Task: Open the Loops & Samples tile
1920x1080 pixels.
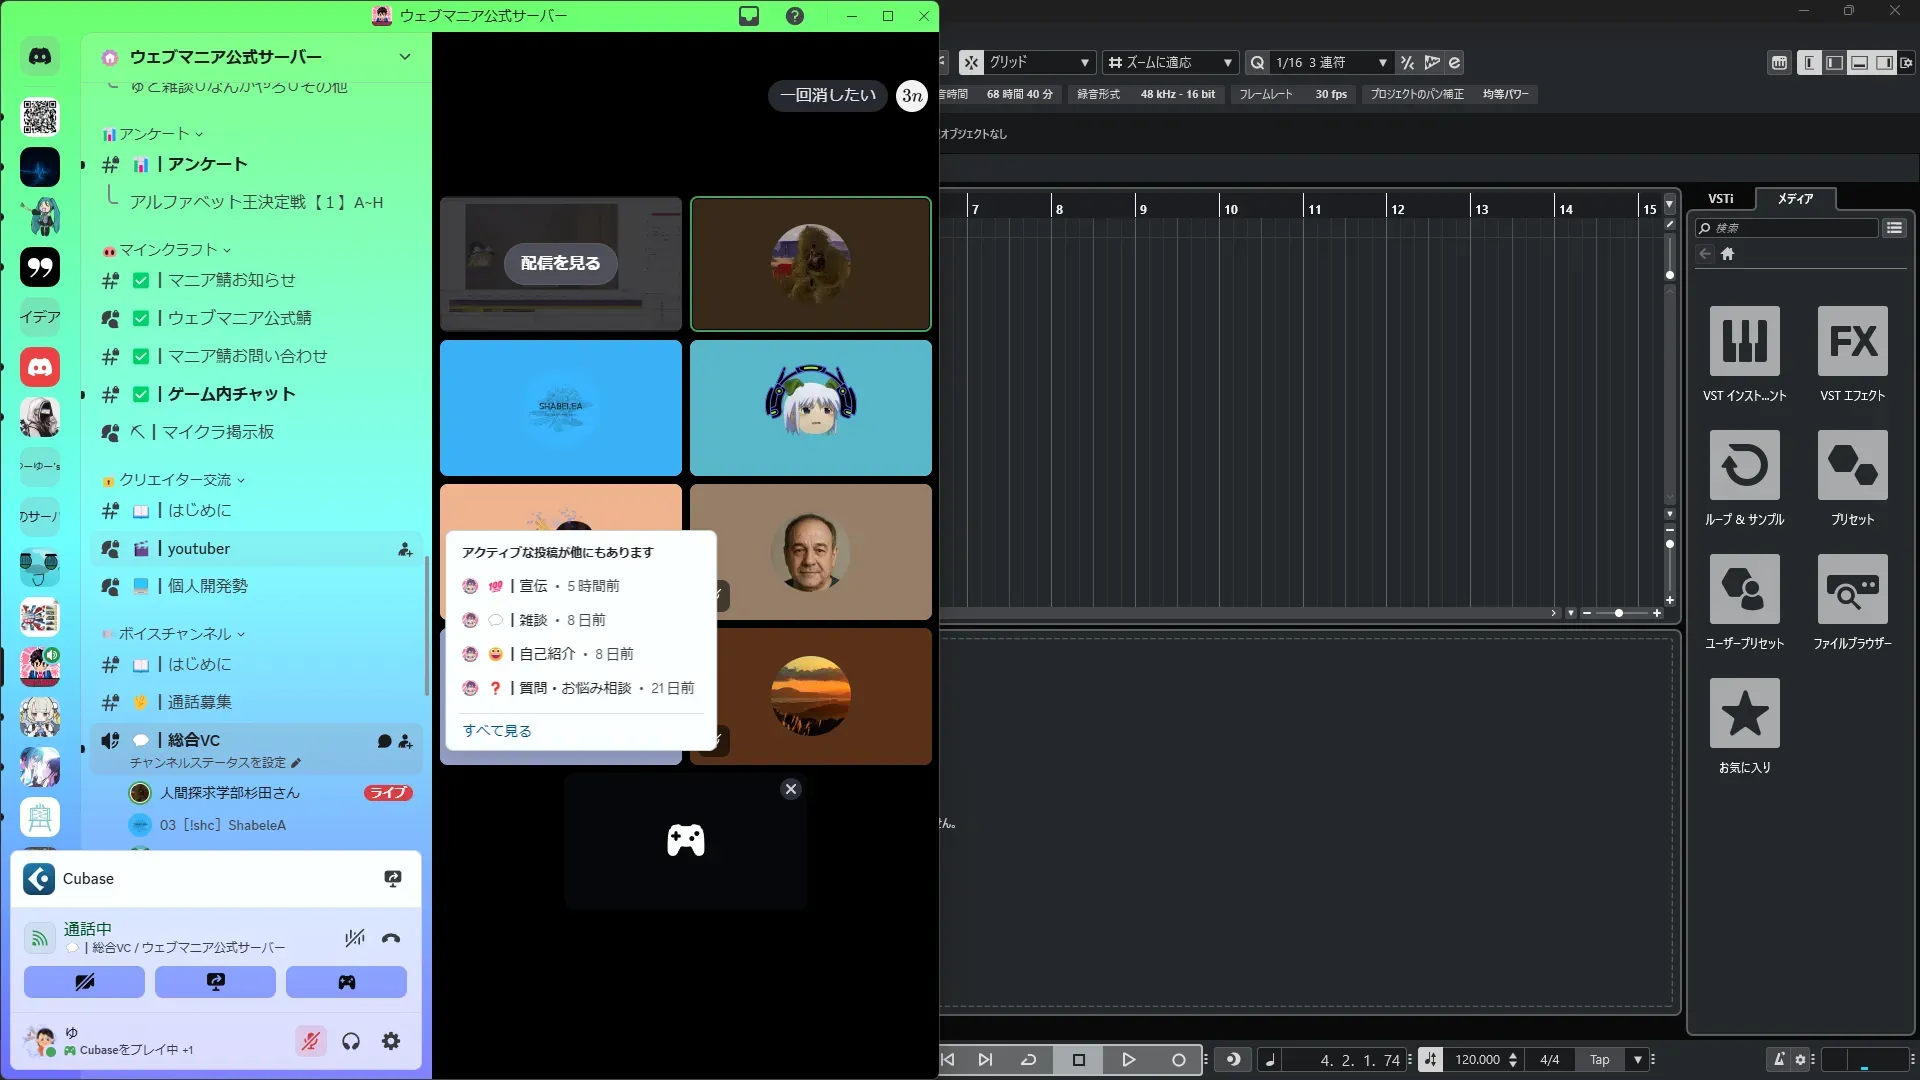Action: coord(1744,465)
